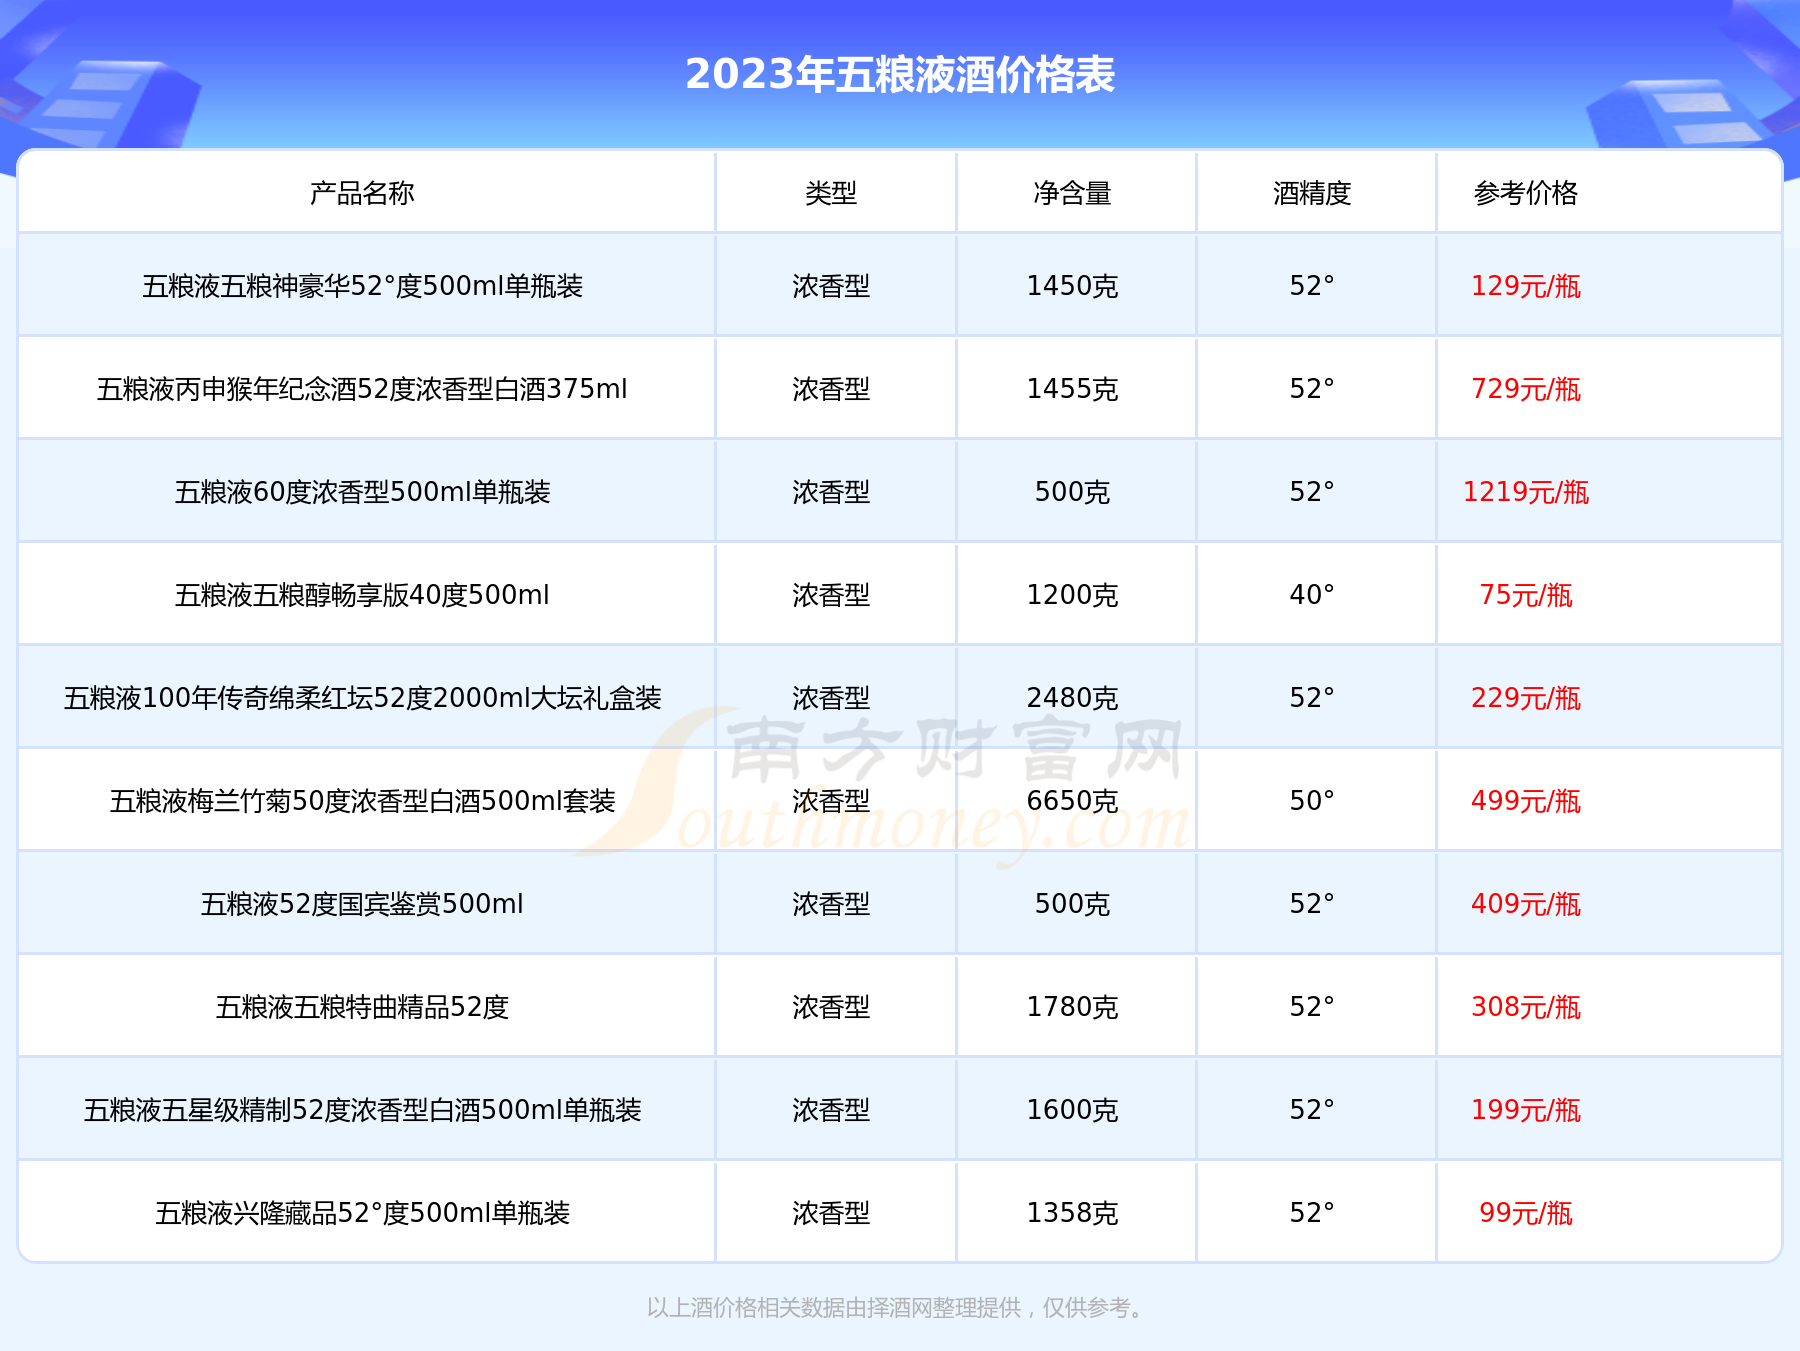The width and height of the screenshot is (1800, 1351).
Task: Click price 99元/瓶
Action: [x=1525, y=1213]
